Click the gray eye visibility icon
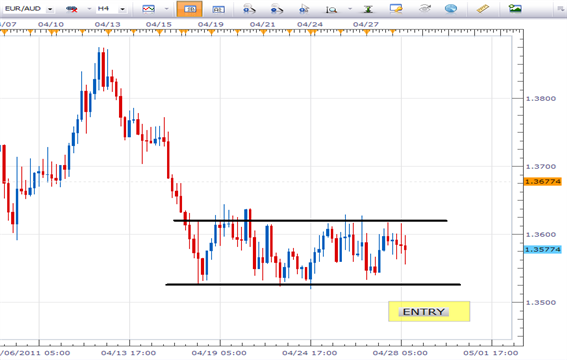The height and width of the screenshot is (360, 567). pyautogui.click(x=425, y=8)
